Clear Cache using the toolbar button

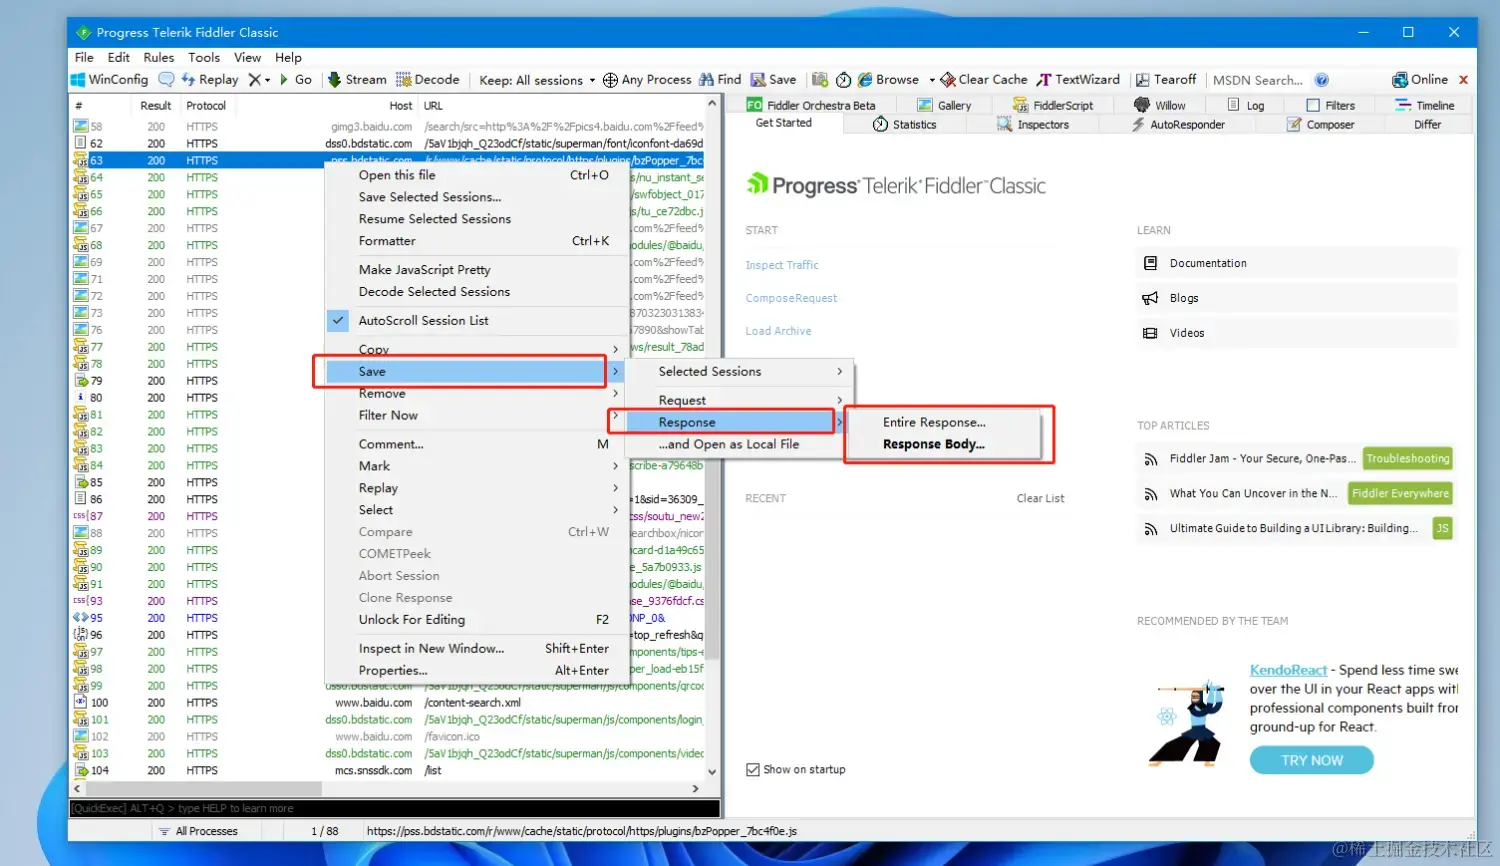tap(984, 80)
